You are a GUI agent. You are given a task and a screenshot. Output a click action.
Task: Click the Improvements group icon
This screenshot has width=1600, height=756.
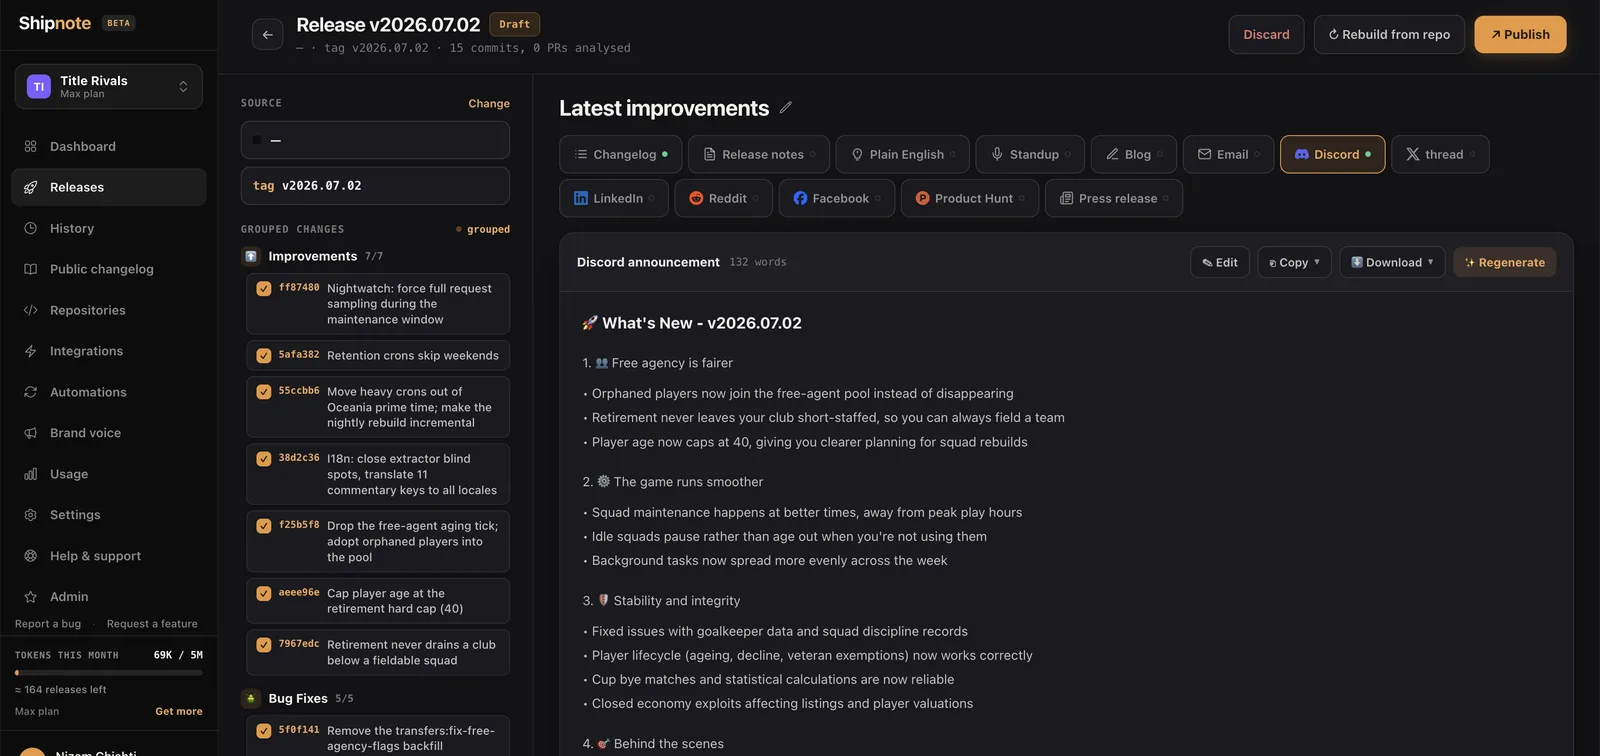[x=251, y=256]
